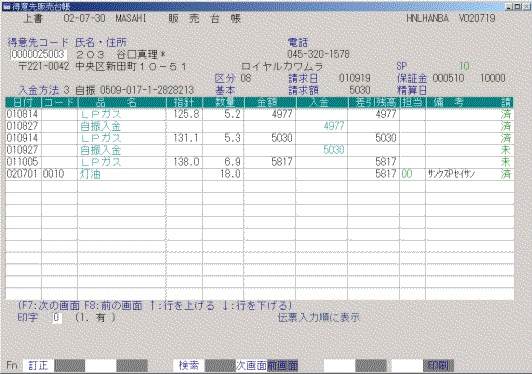The width and height of the screenshot is (532, 374).
Task: Click the quantity value 18.0
Action: [230, 174]
